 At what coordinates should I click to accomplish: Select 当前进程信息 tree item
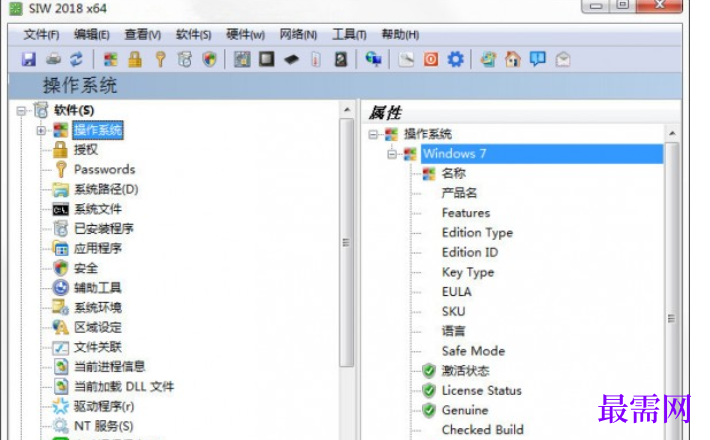pyautogui.click(x=110, y=366)
